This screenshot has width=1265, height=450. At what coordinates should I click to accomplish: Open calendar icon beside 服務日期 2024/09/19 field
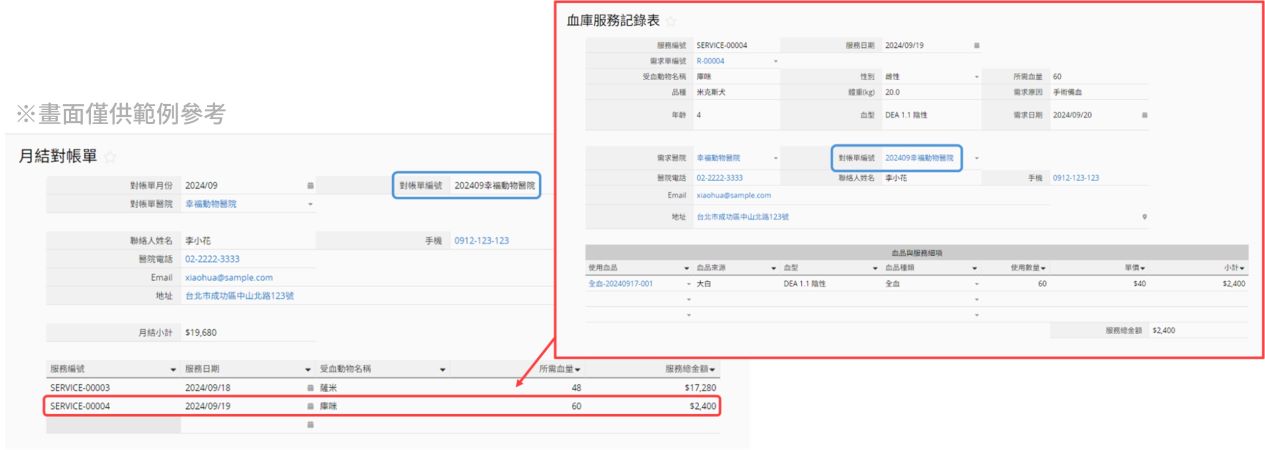(977, 45)
